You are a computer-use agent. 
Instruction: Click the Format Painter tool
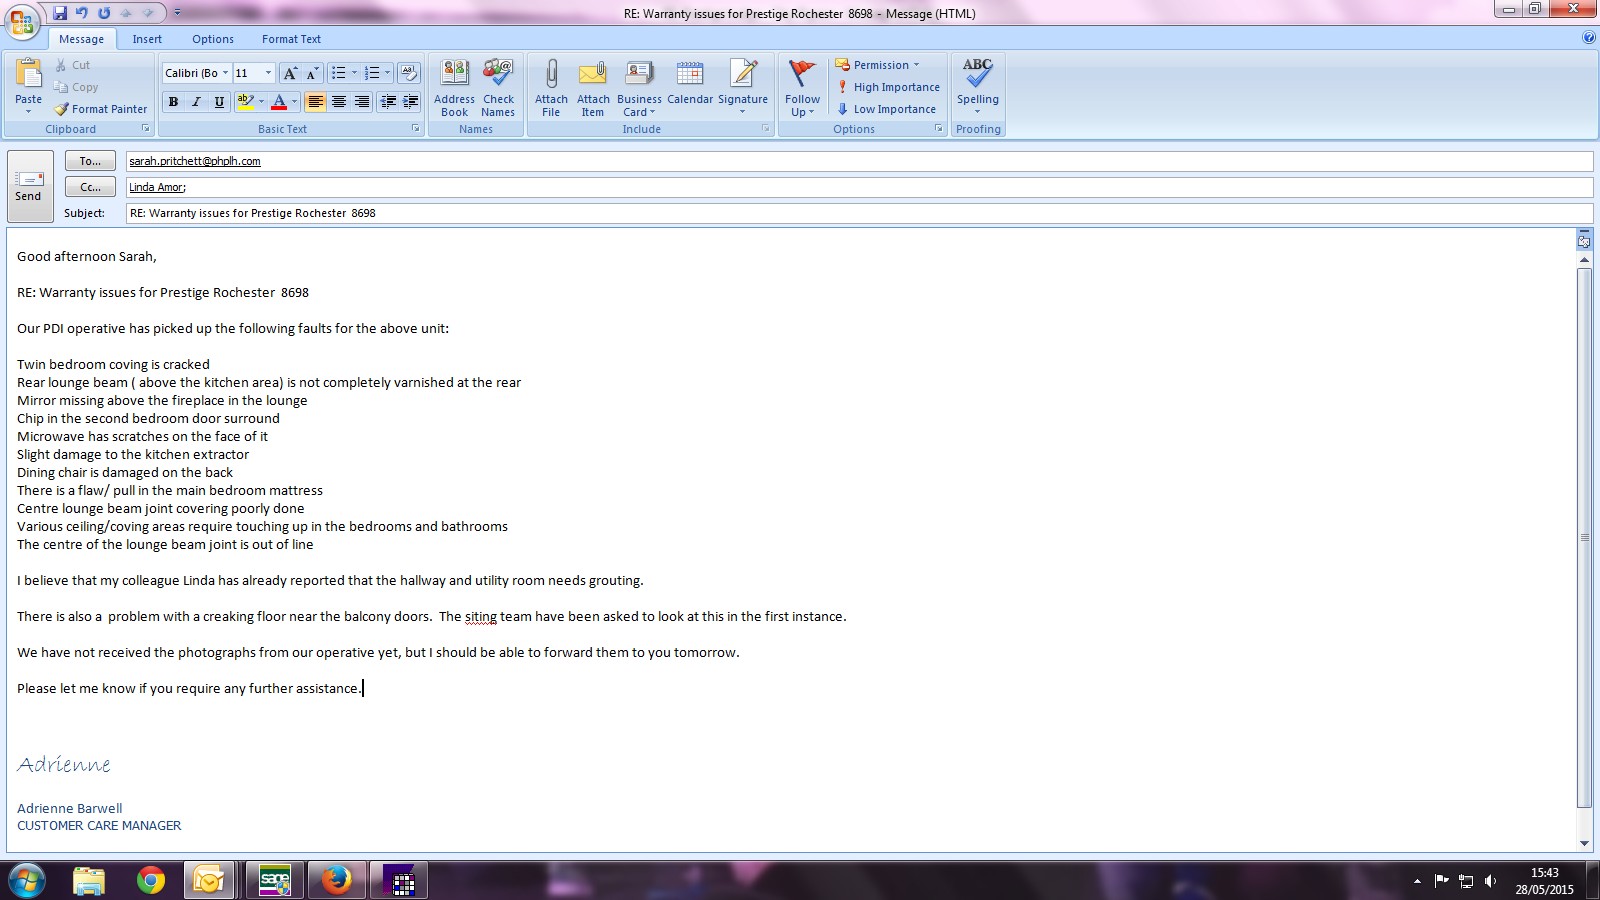click(x=101, y=109)
